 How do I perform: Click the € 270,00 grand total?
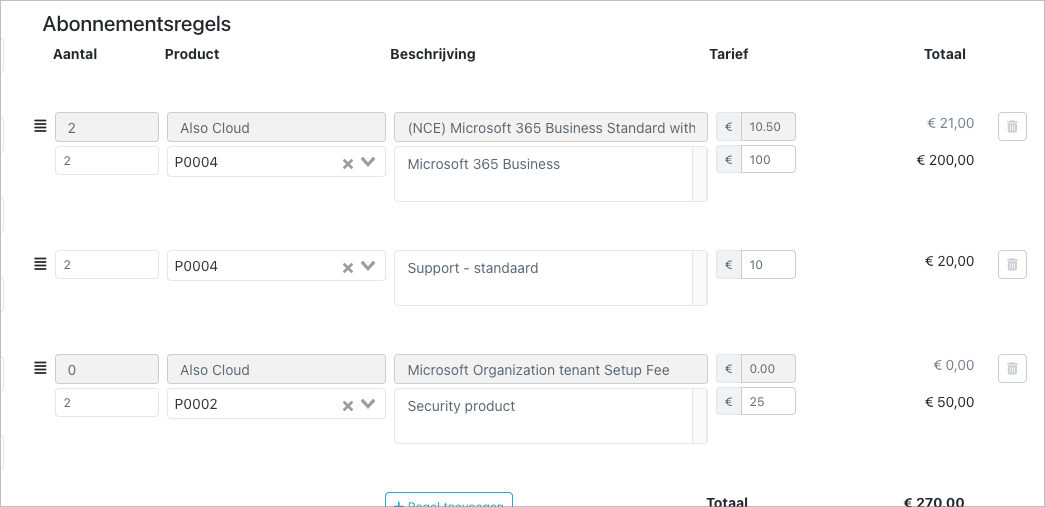(934, 502)
